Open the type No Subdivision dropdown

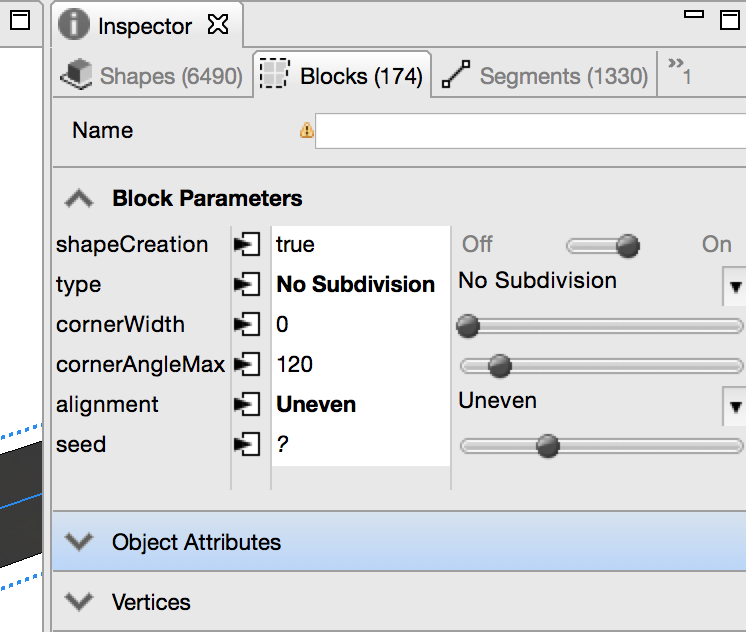pyautogui.click(x=734, y=286)
